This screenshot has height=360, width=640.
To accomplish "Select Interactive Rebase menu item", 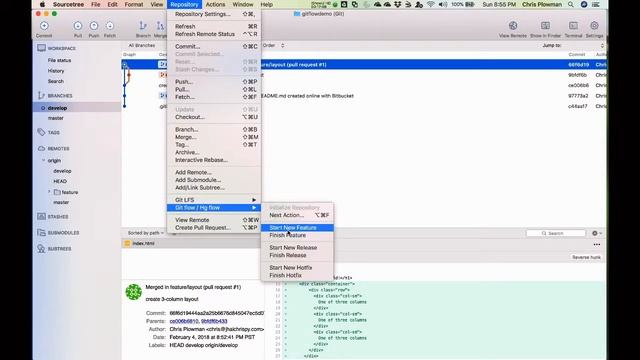I will 214,160.
